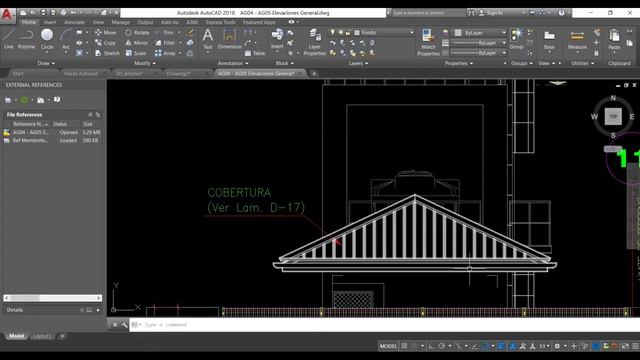The height and width of the screenshot is (360, 640).
Task: Click the Base view icon
Action: (549, 39)
